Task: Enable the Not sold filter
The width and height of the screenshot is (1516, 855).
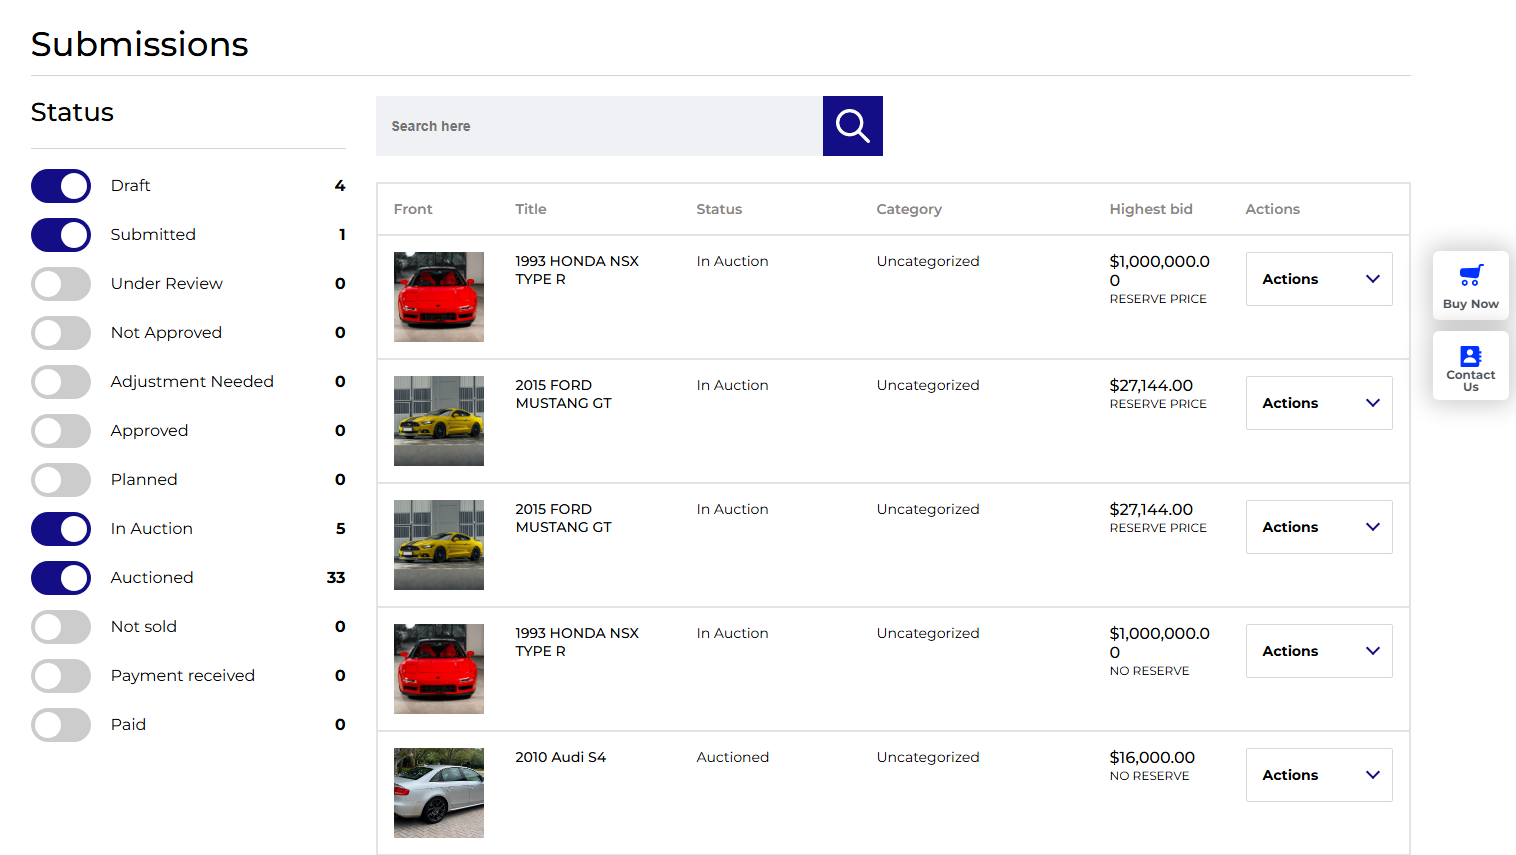Action: click(x=61, y=627)
